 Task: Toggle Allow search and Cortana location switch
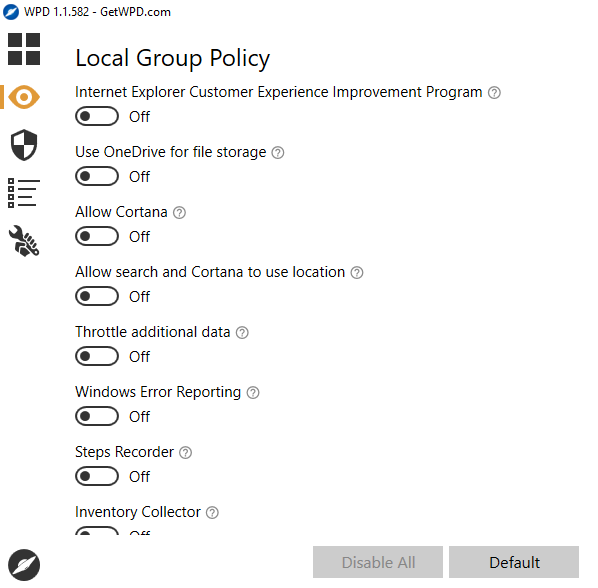97,296
